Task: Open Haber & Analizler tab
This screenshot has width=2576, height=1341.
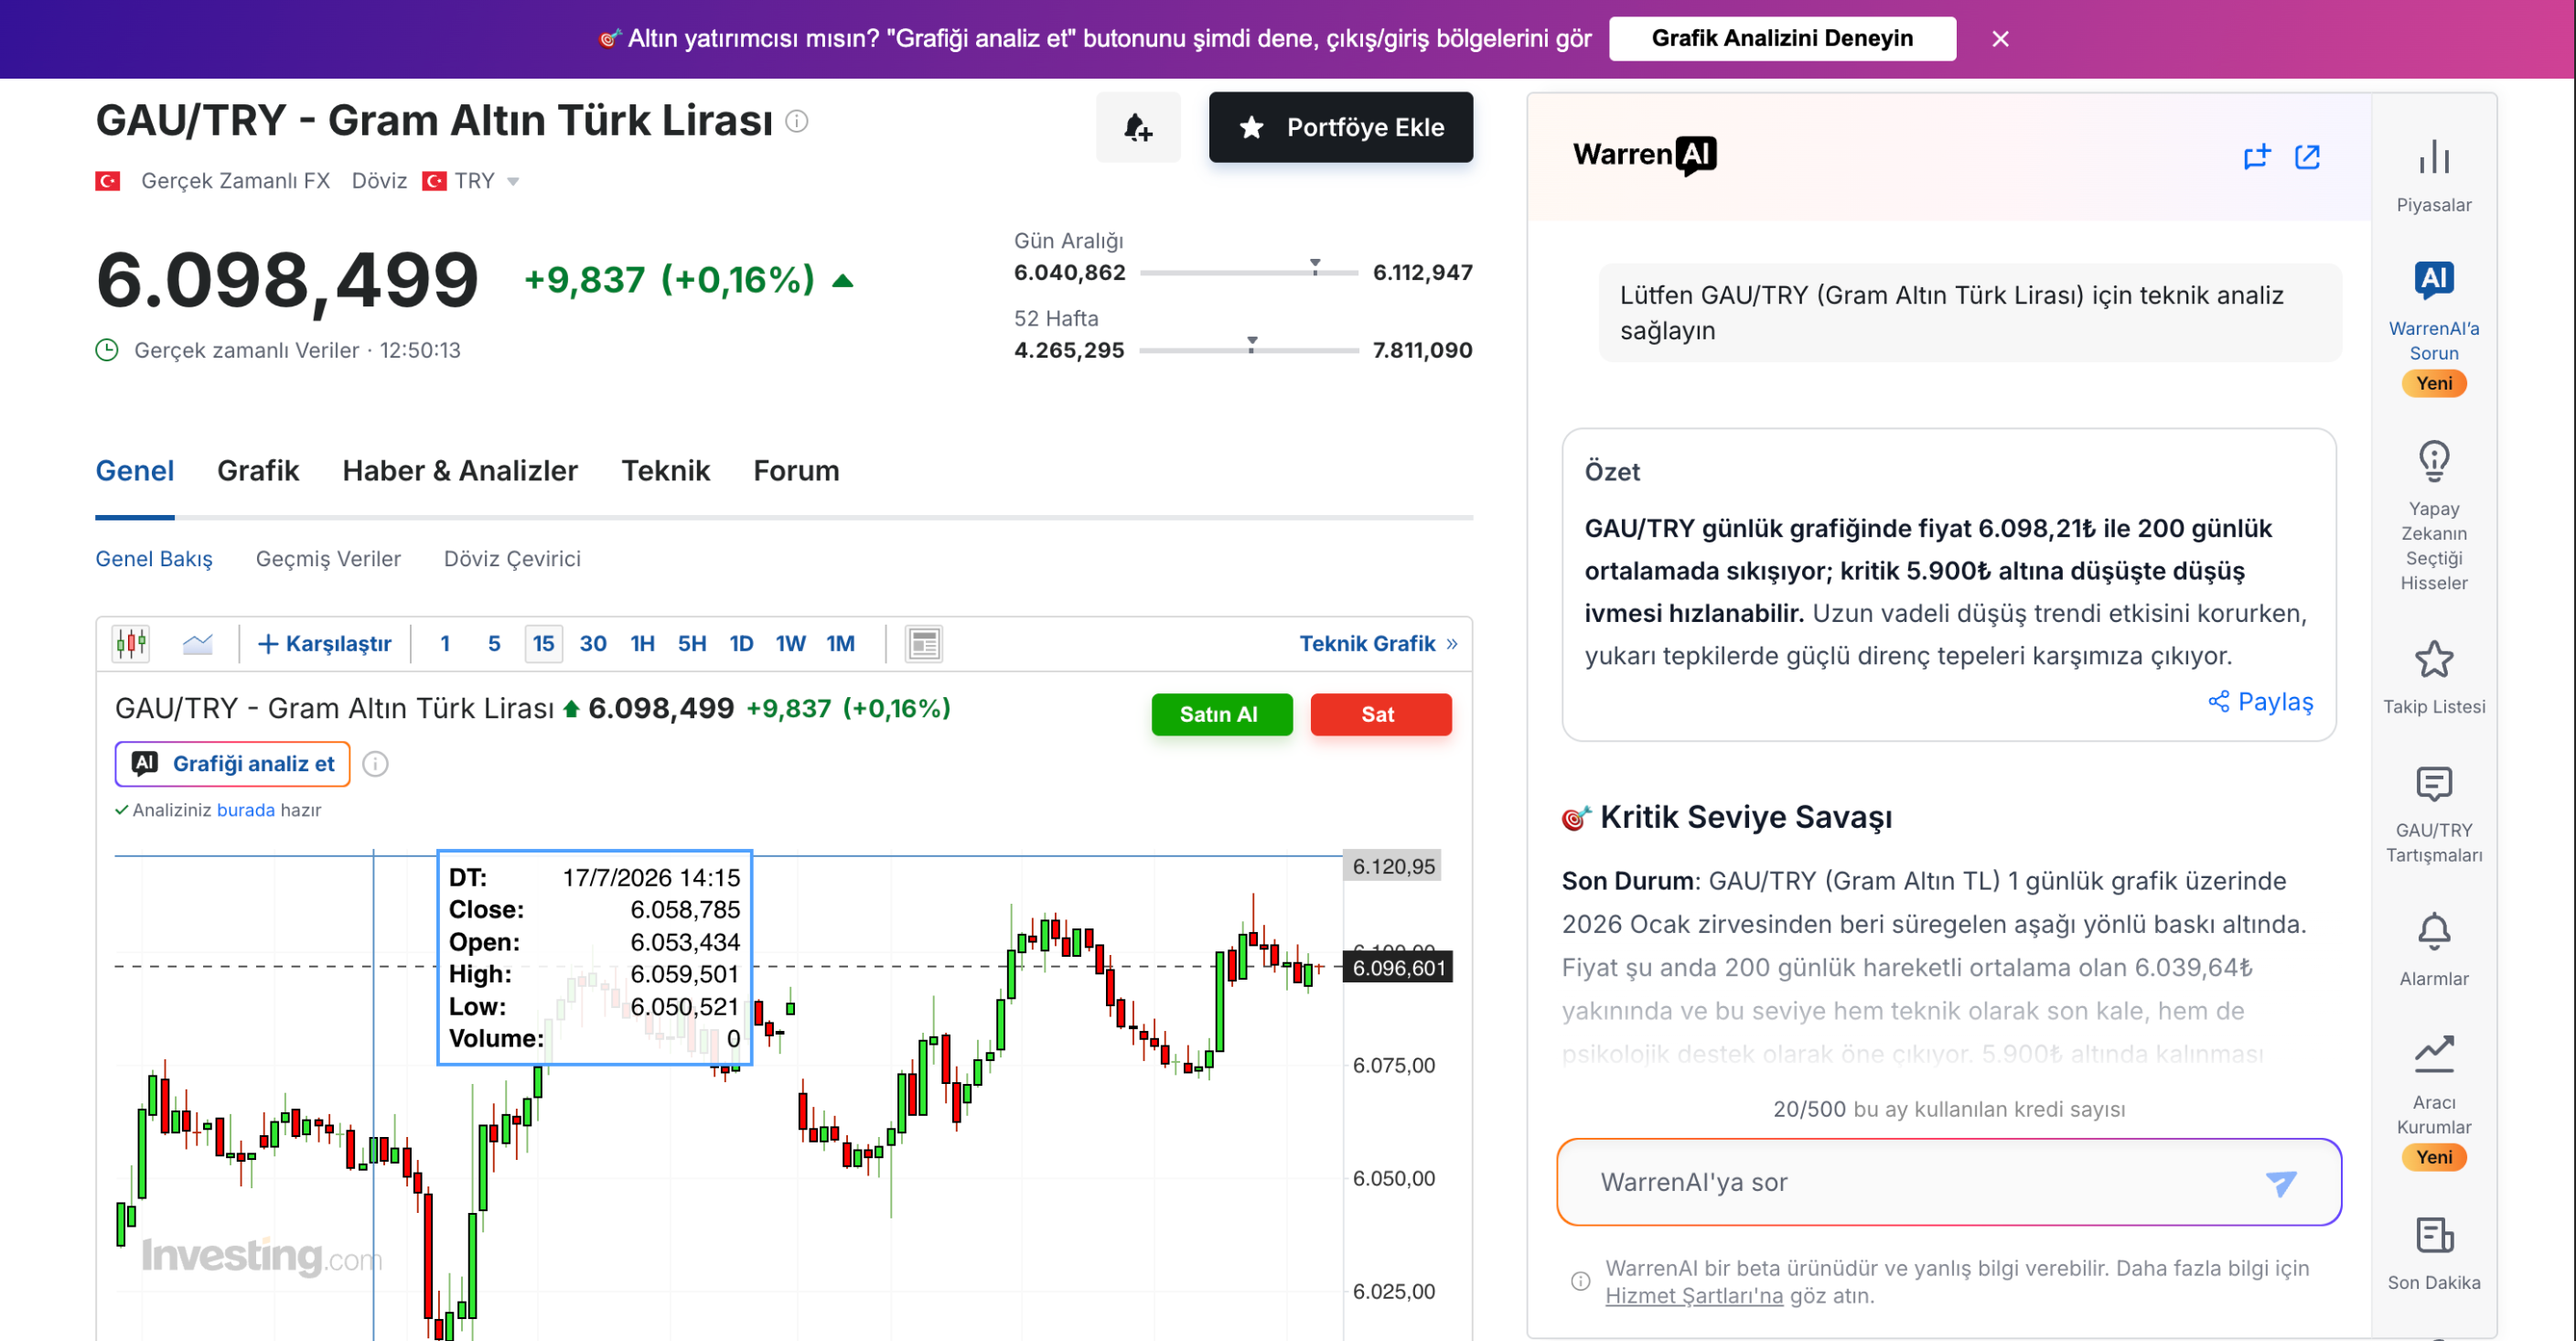Action: pyautogui.click(x=460, y=471)
